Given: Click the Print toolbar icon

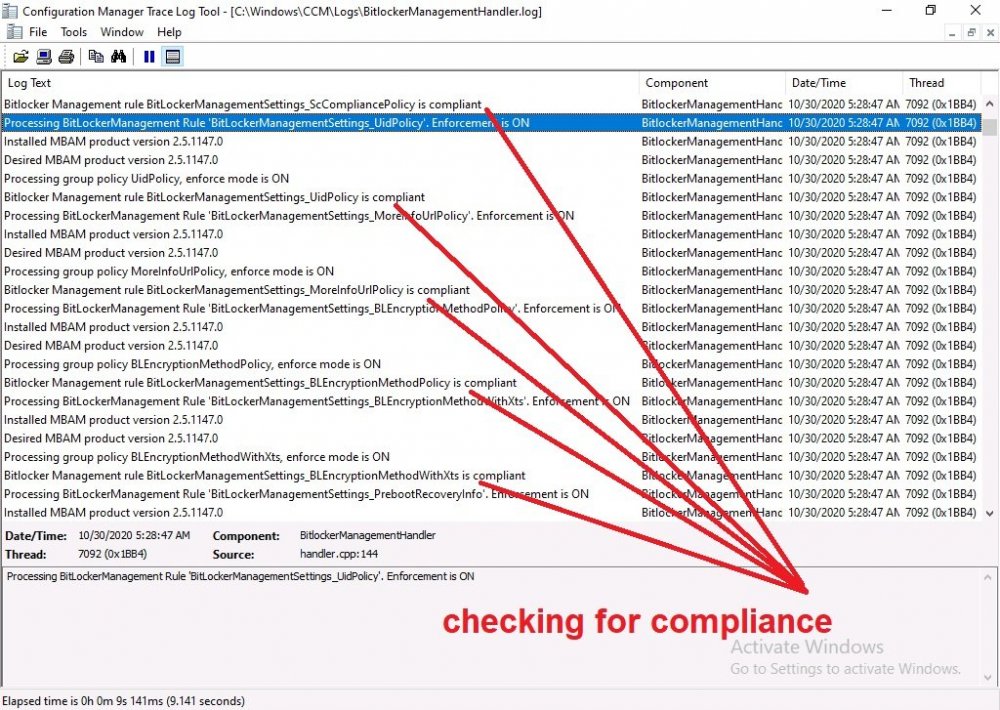Looking at the screenshot, I should click(x=66, y=57).
